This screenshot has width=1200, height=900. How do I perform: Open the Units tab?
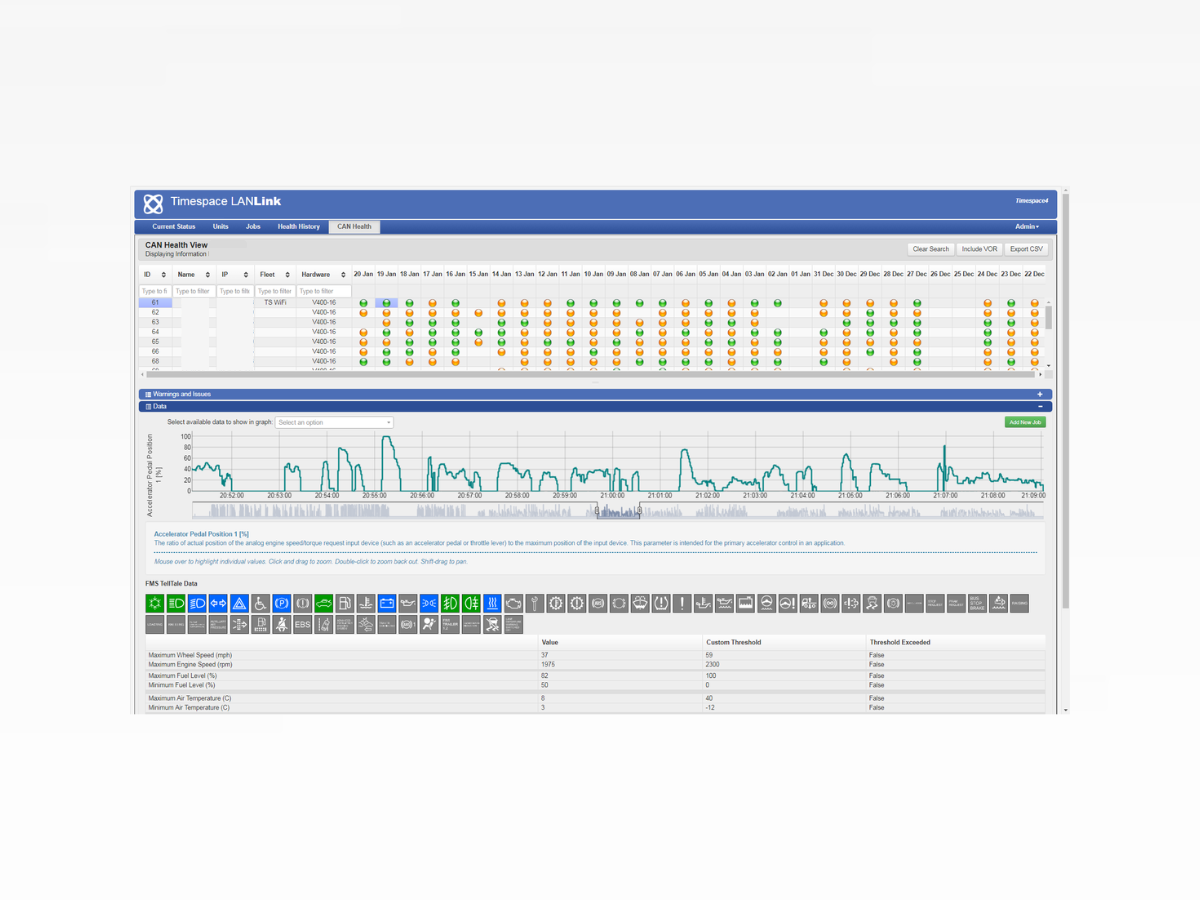click(221, 226)
